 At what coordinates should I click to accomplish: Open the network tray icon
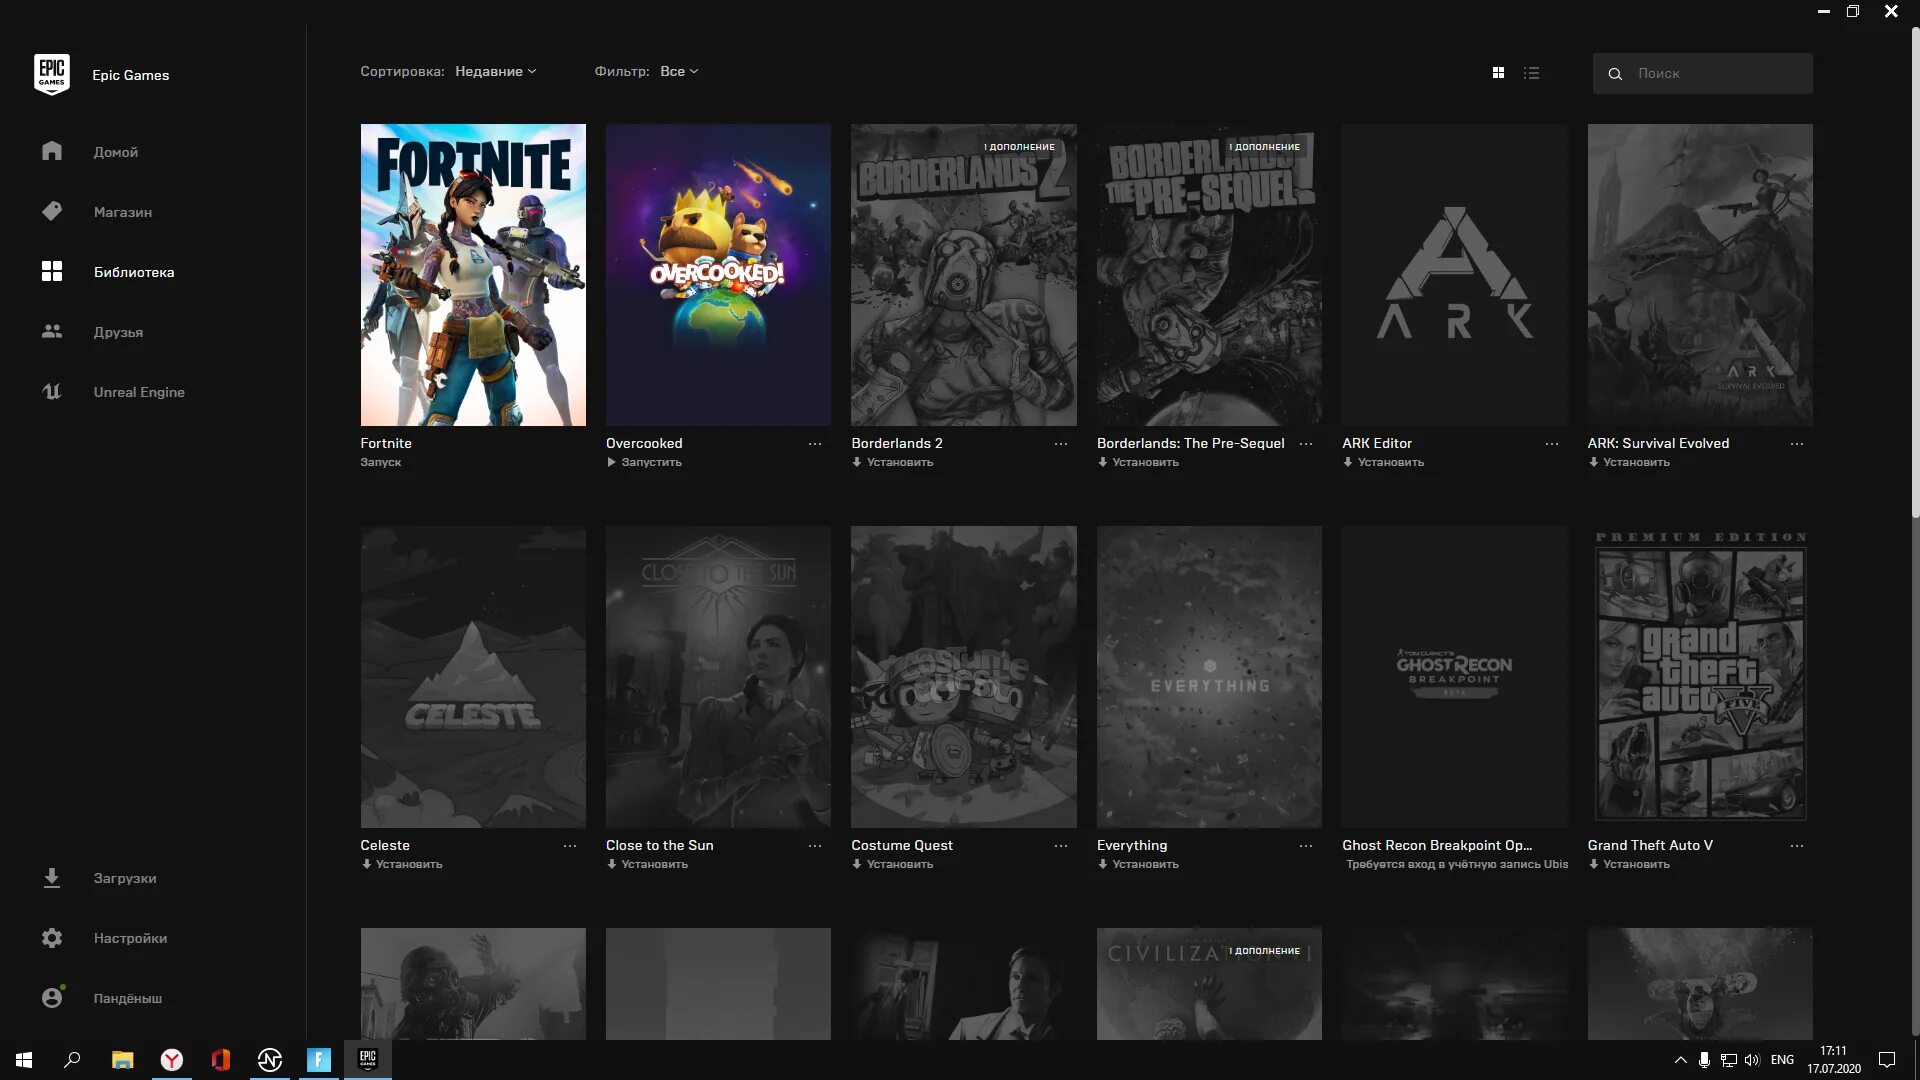[1729, 1060]
